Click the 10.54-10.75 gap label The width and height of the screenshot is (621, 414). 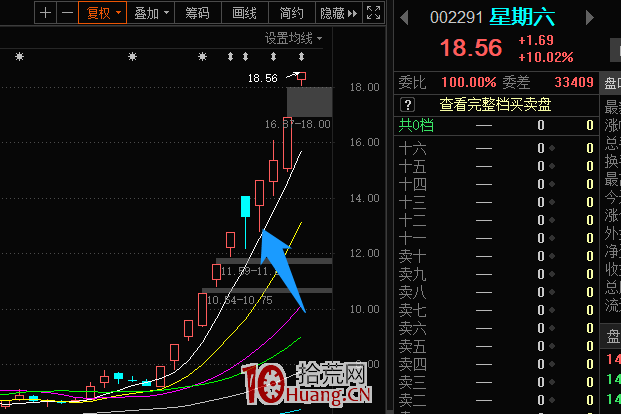tap(240, 300)
